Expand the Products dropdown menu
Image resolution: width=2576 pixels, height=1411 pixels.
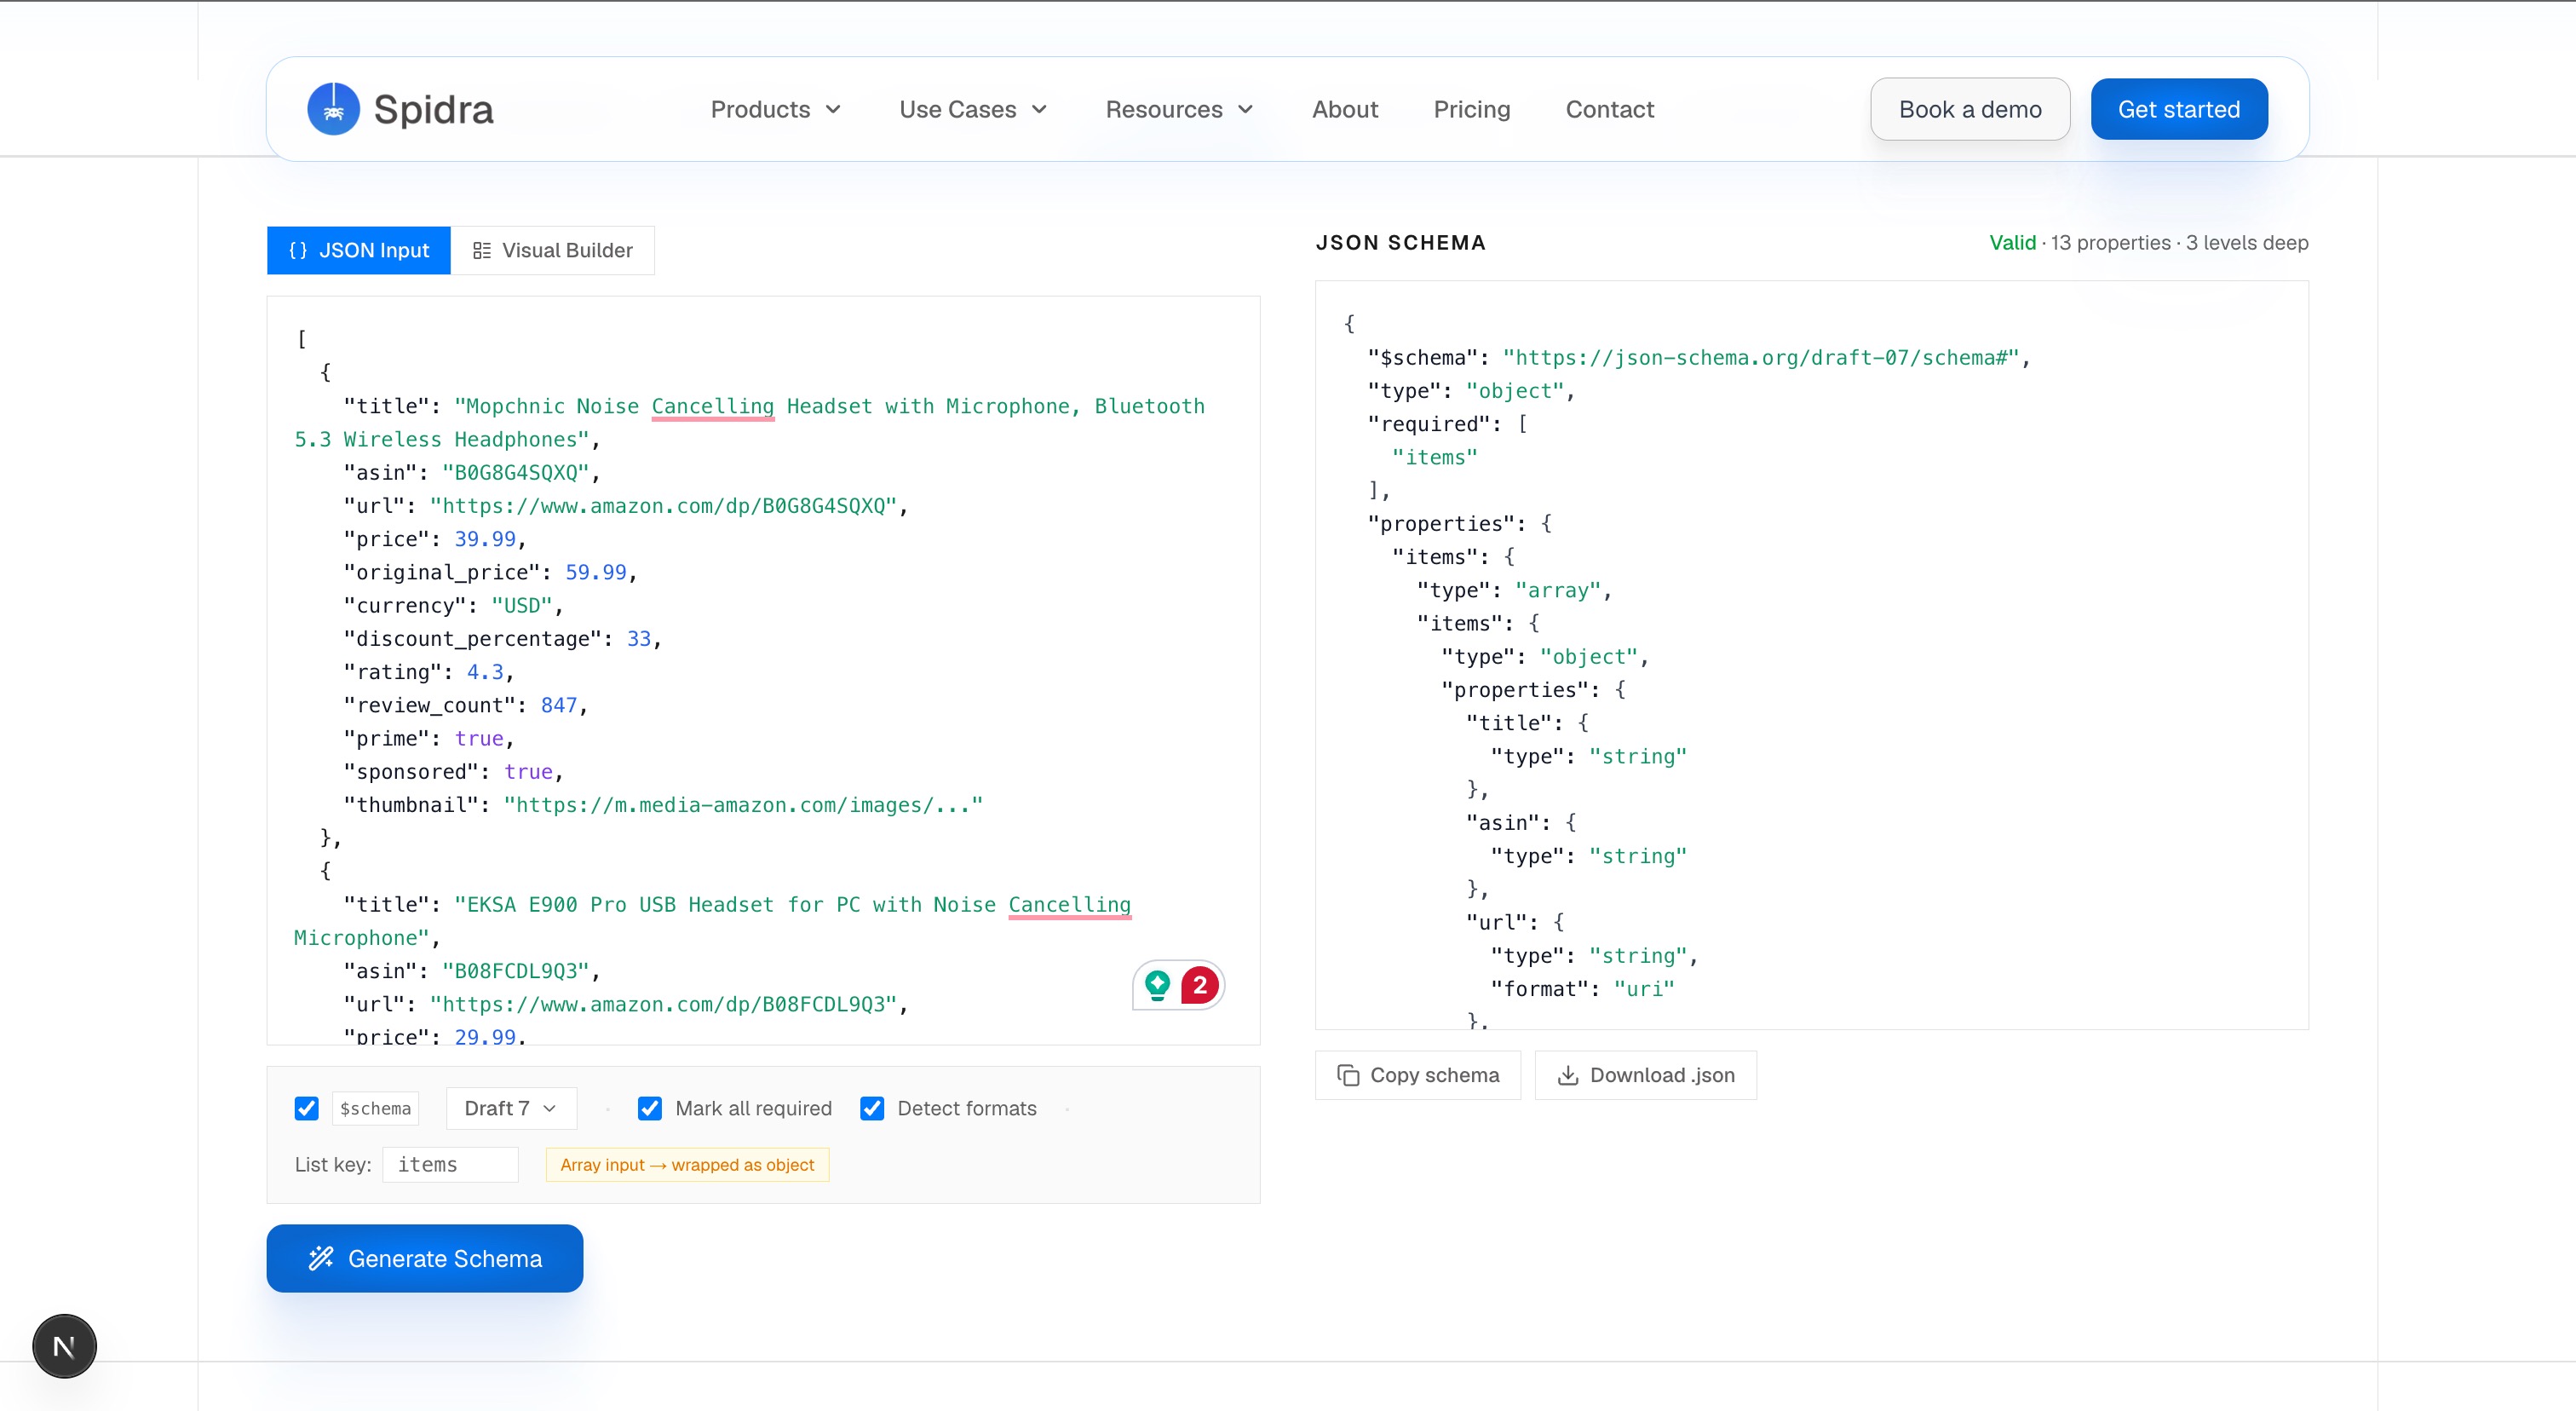pyautogui.click(x=776, y=109)
